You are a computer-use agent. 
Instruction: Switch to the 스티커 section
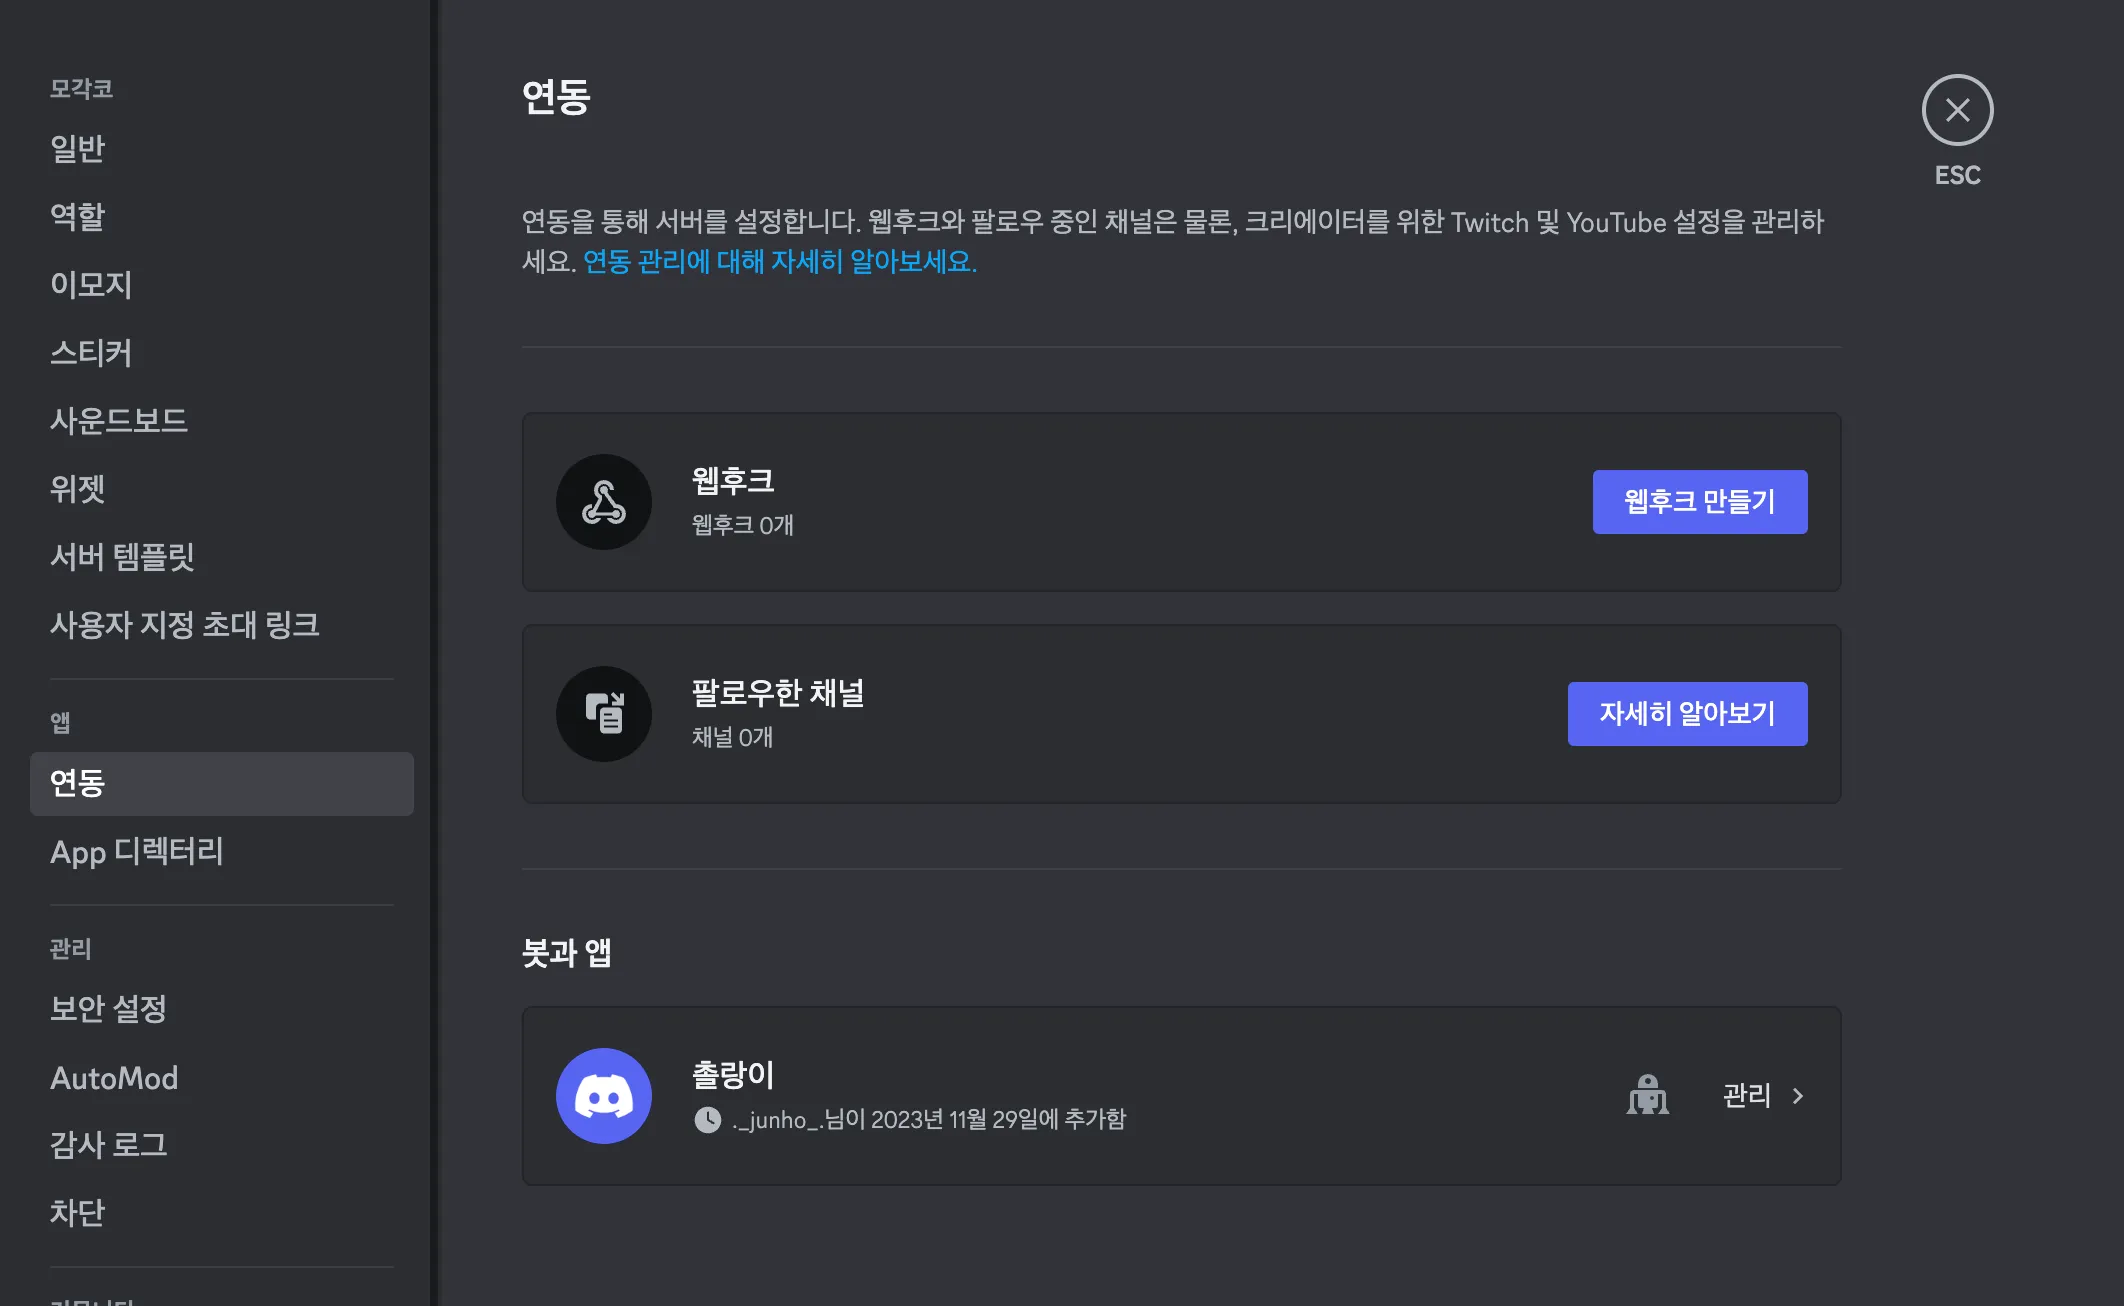tap(91, 353)
